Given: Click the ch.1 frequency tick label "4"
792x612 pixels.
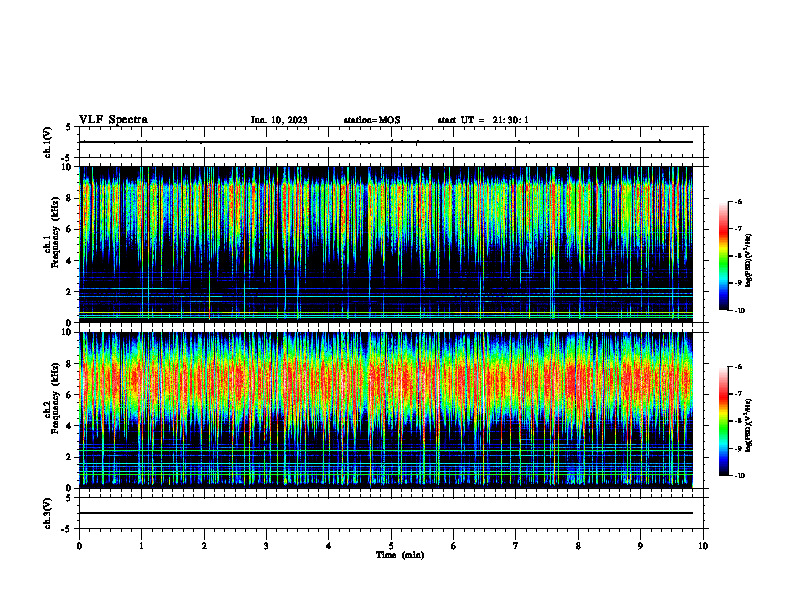Looking at the screenshot, I should click(69, 261).
